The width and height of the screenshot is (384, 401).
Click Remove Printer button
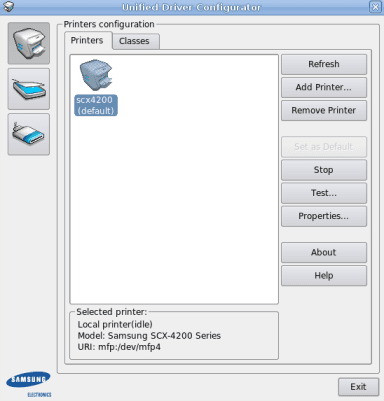pyautogui.click(x=324, y=110)
